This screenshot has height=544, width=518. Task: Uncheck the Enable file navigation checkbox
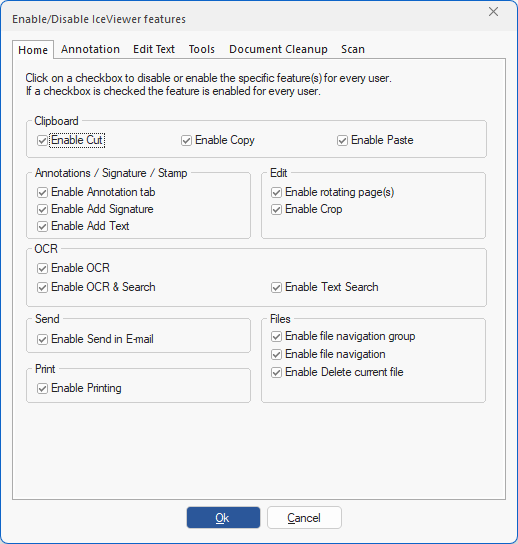(276, 355)
